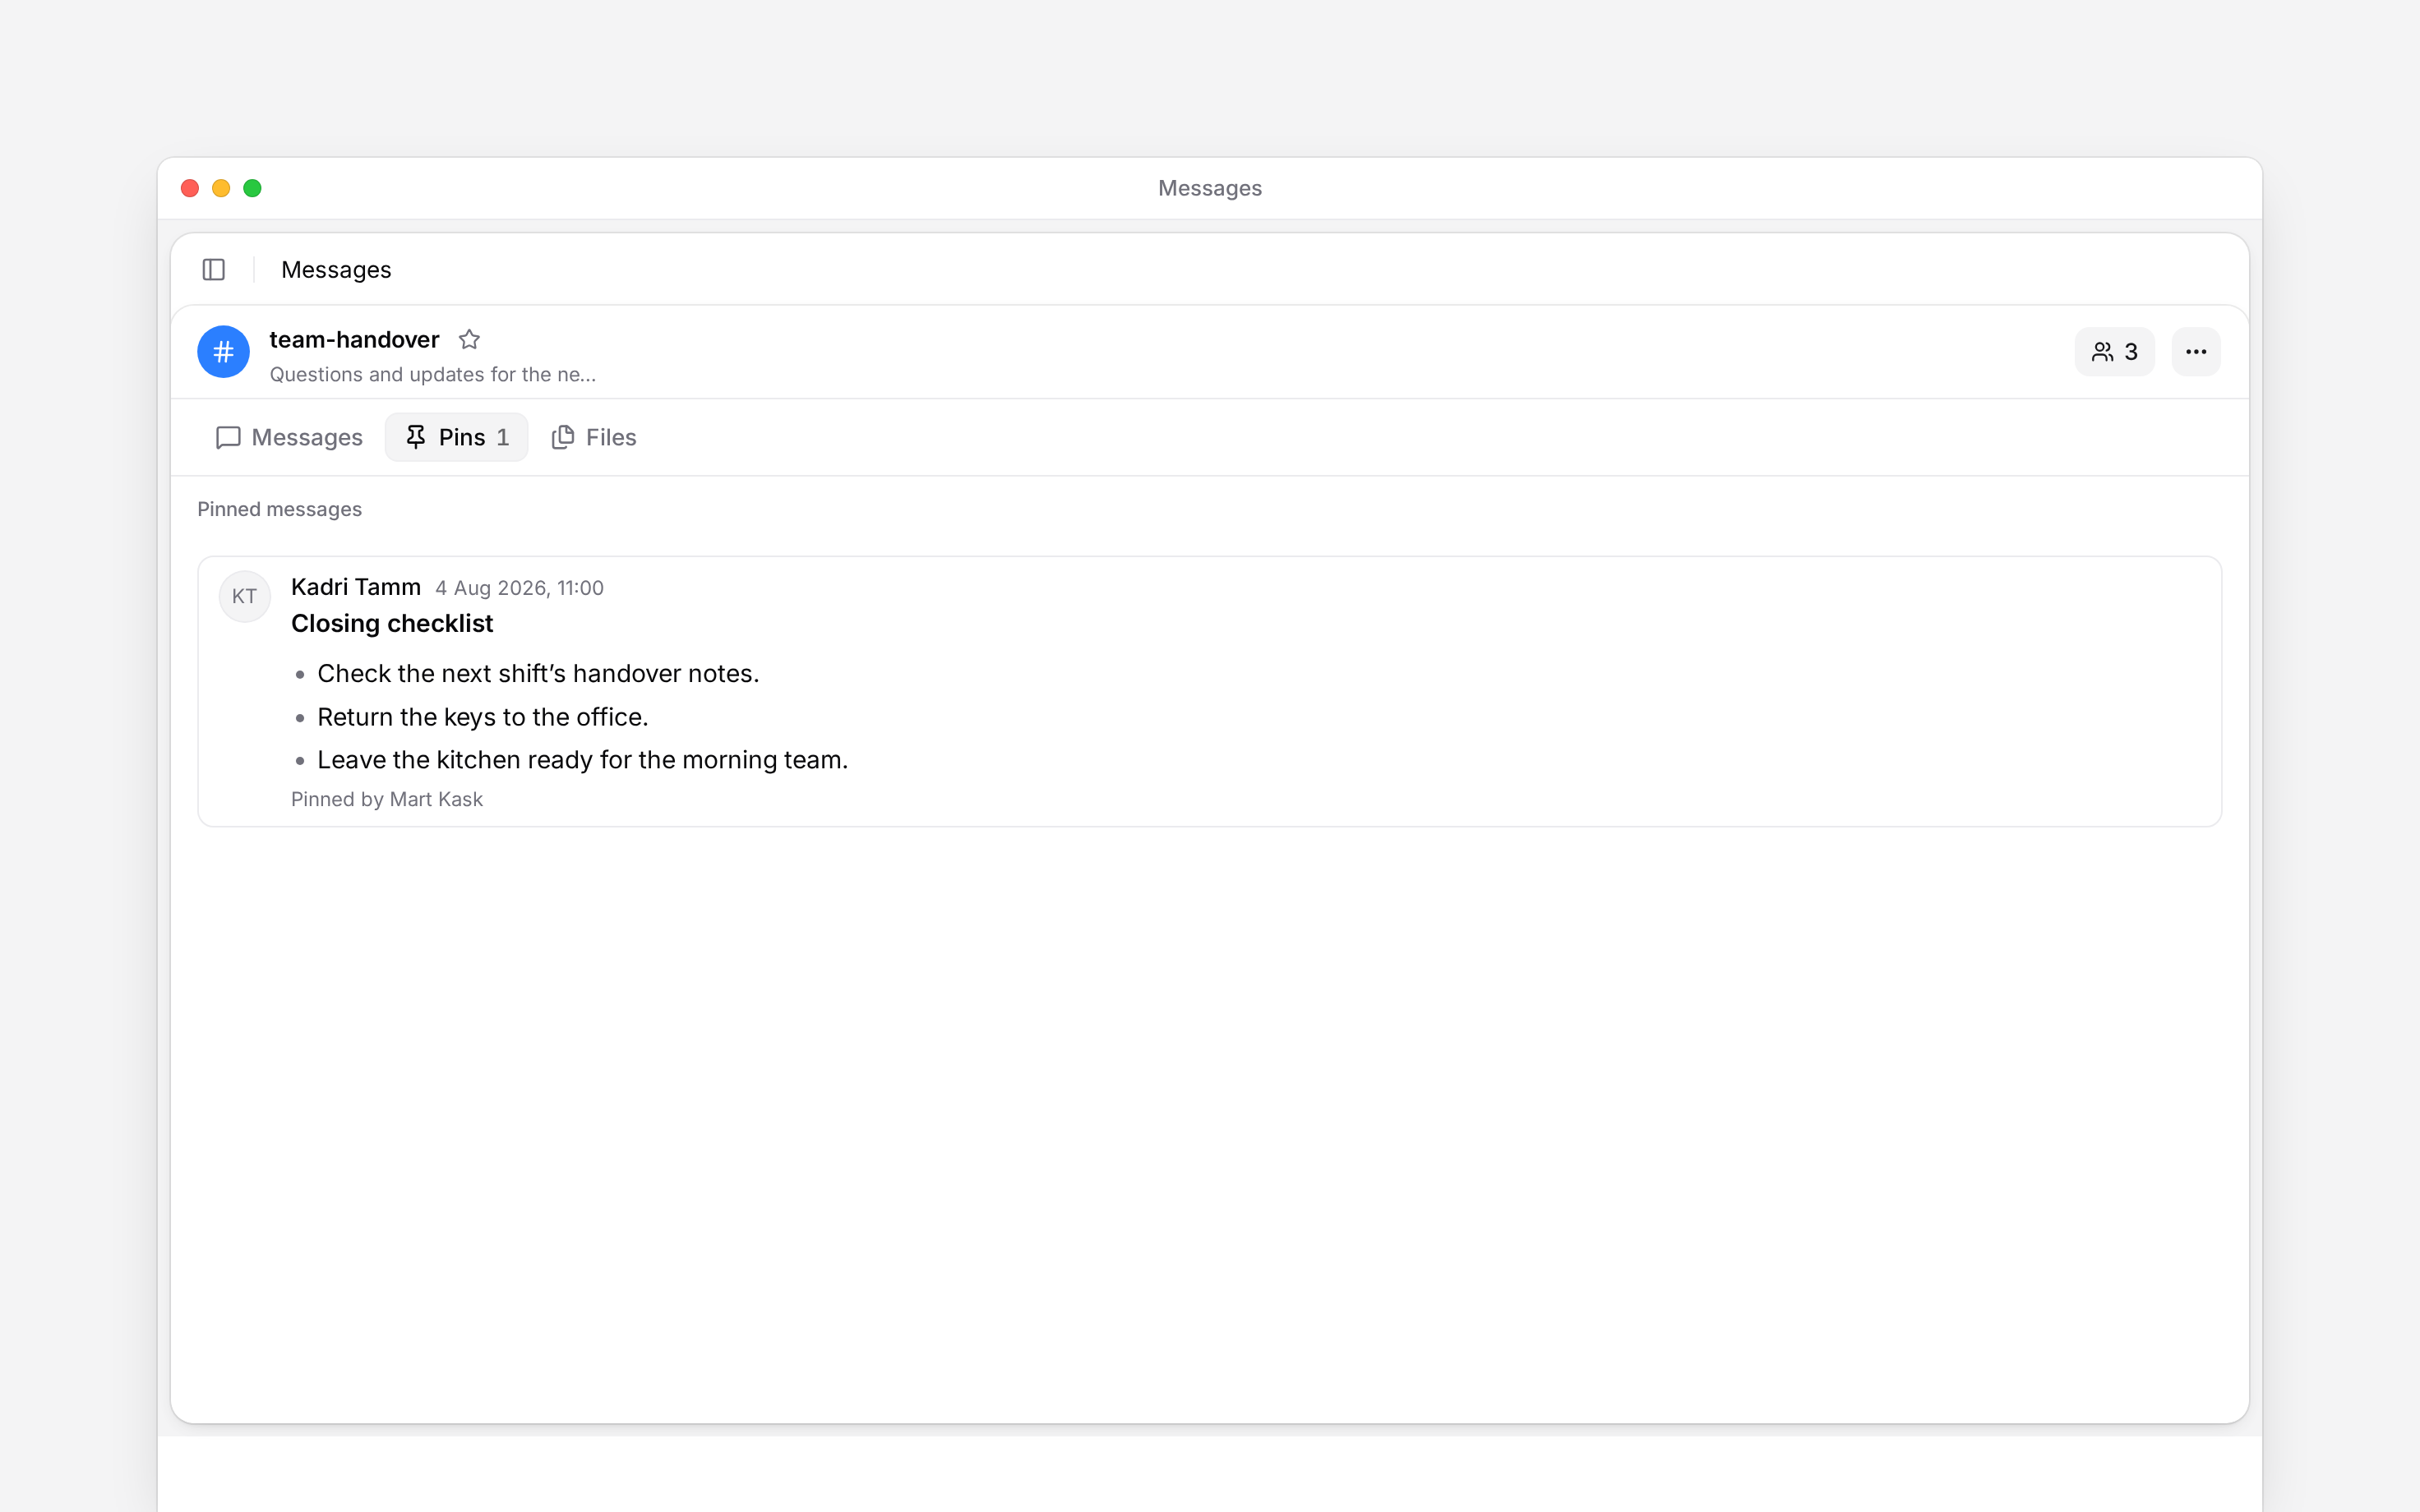Maximize the window with the green button

click(252, 188)
